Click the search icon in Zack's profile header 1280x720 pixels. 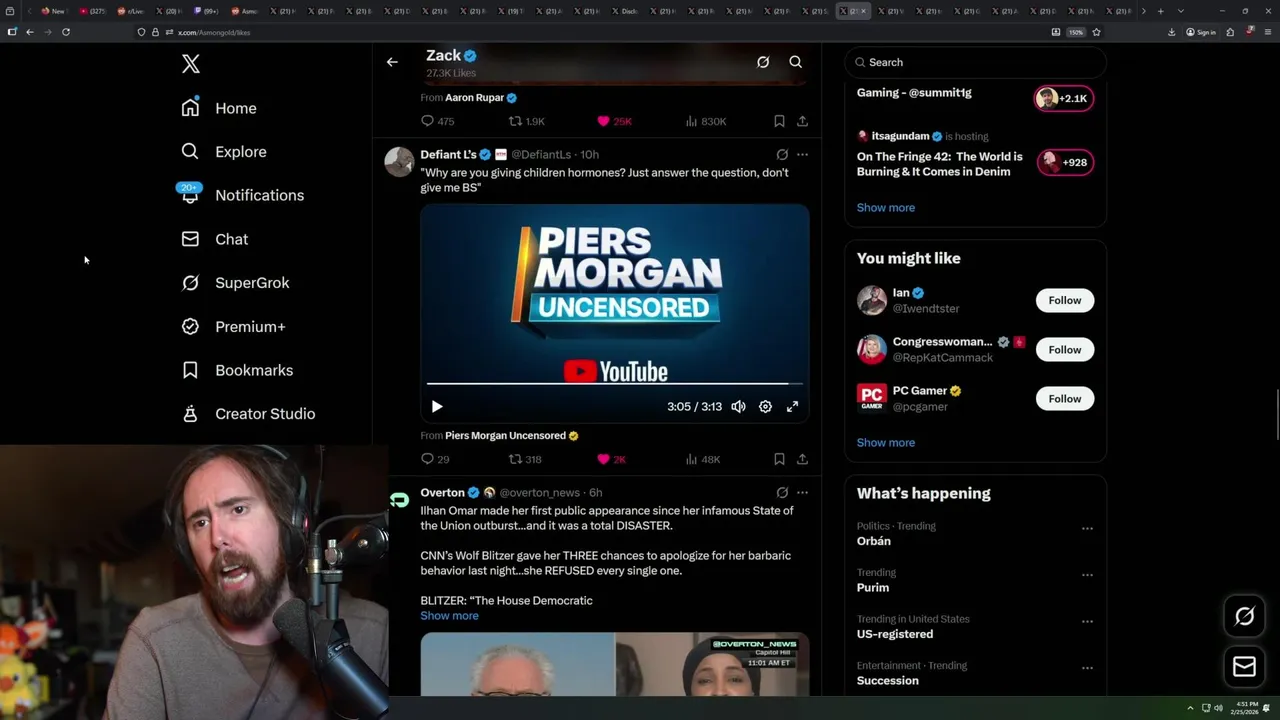pos(796,62)
